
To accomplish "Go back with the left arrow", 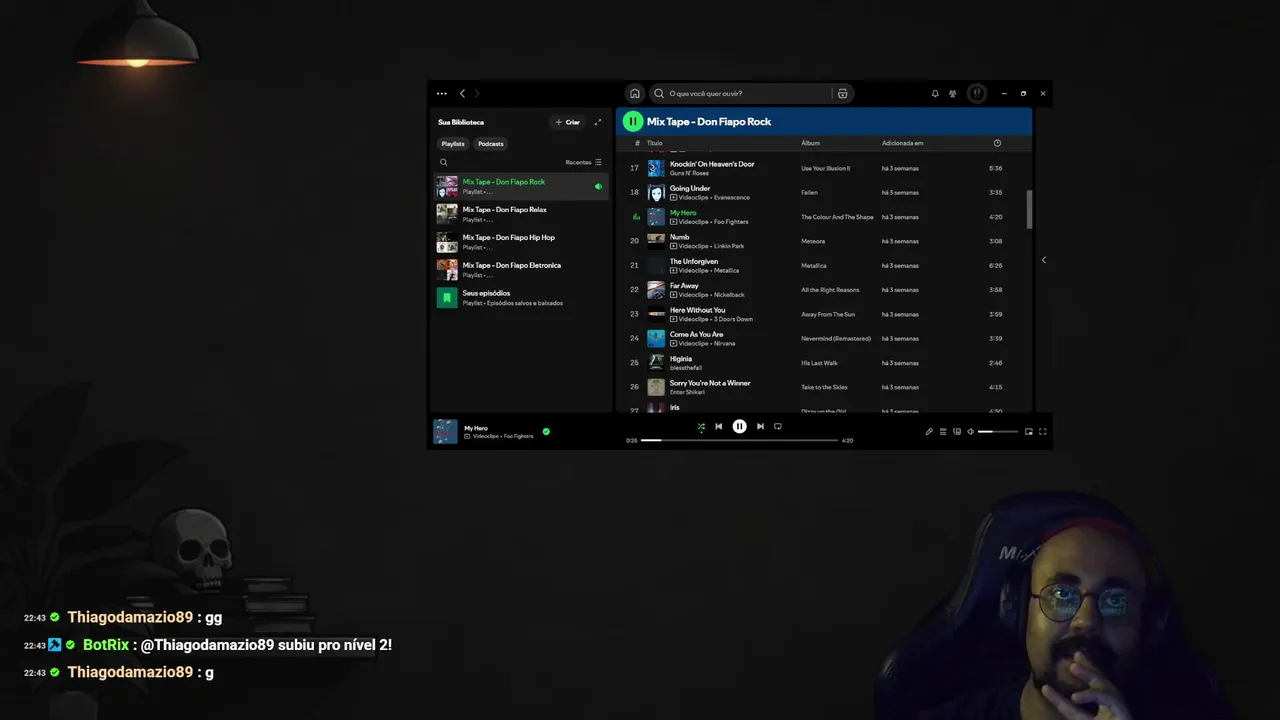I will coord(462,93).
